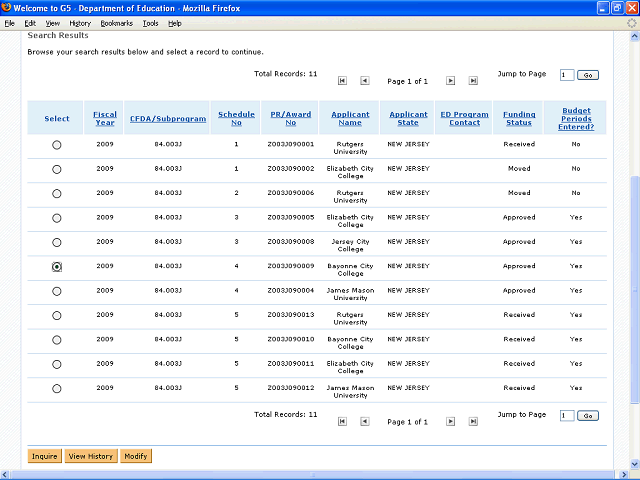Select radio button for award Z003J090012

point(56,388)
